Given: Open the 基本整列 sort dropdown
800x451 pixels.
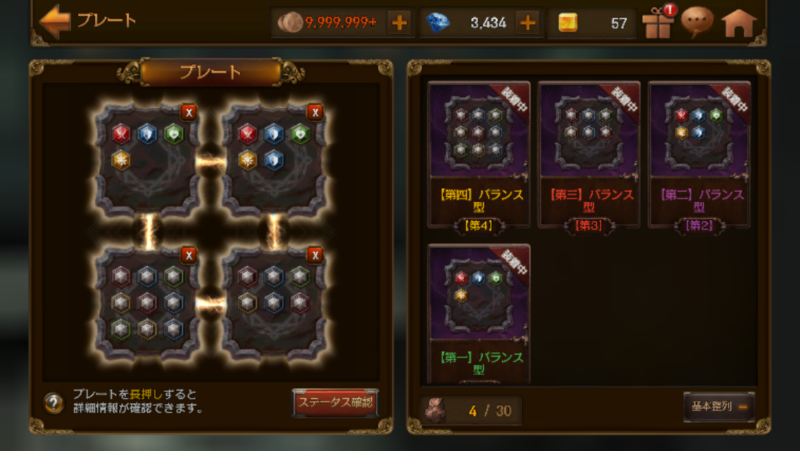Looking at the screenshot, I should click(x=719, y=407).
